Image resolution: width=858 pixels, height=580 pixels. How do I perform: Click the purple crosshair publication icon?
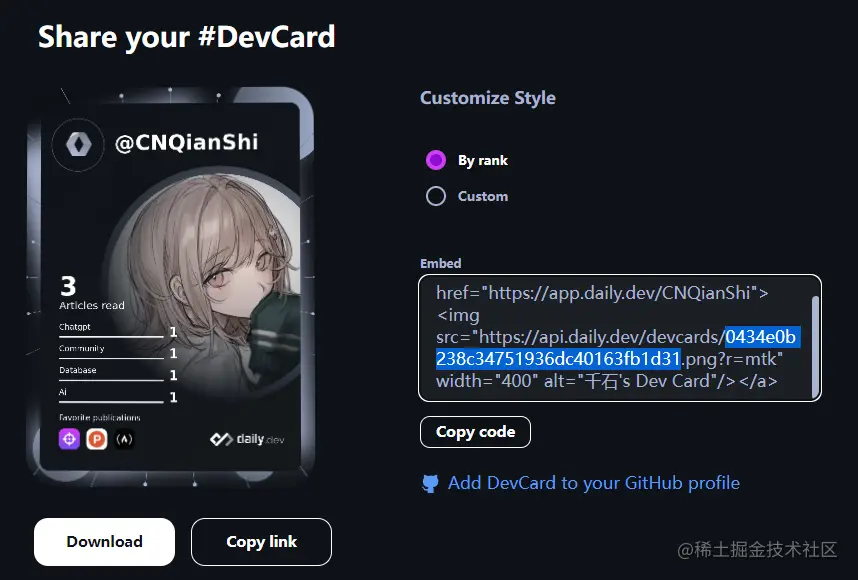pos(69,439)
